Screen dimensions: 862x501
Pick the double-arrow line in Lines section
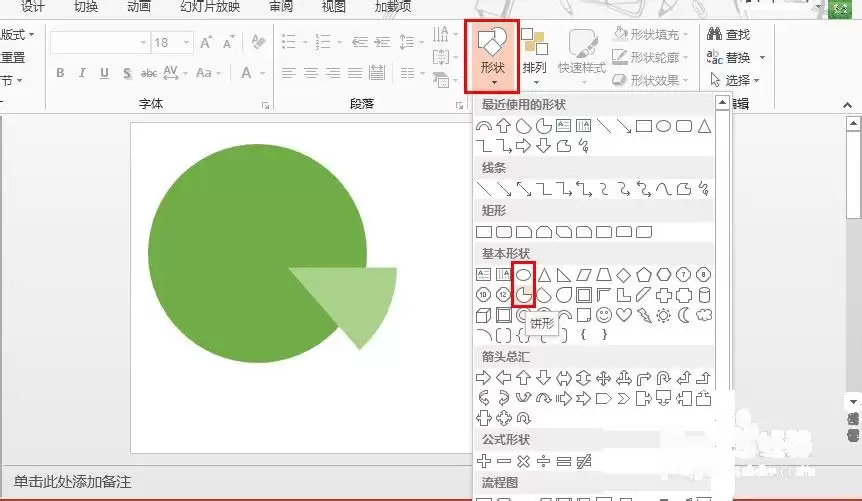pos(523,189)
